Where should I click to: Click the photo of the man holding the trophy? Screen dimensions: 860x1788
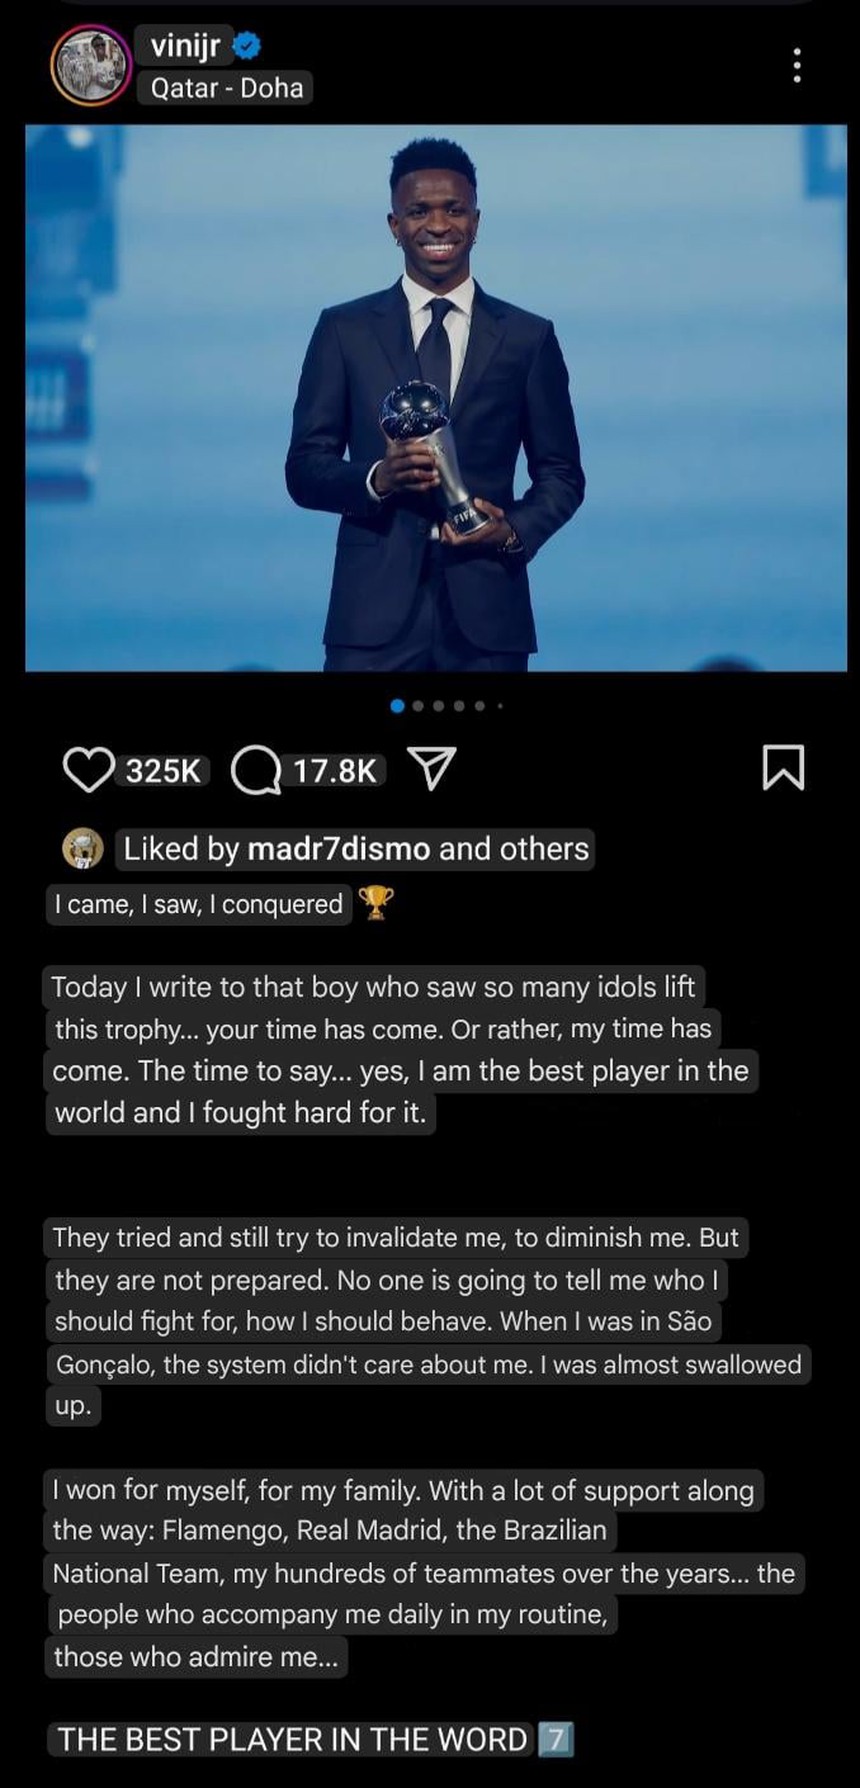click(436, 398)
